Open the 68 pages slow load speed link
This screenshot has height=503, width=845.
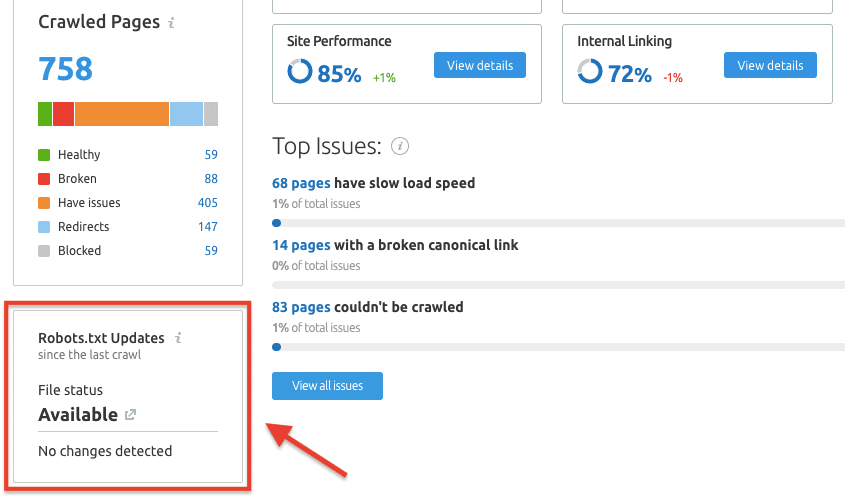click(x=301, y=183)
